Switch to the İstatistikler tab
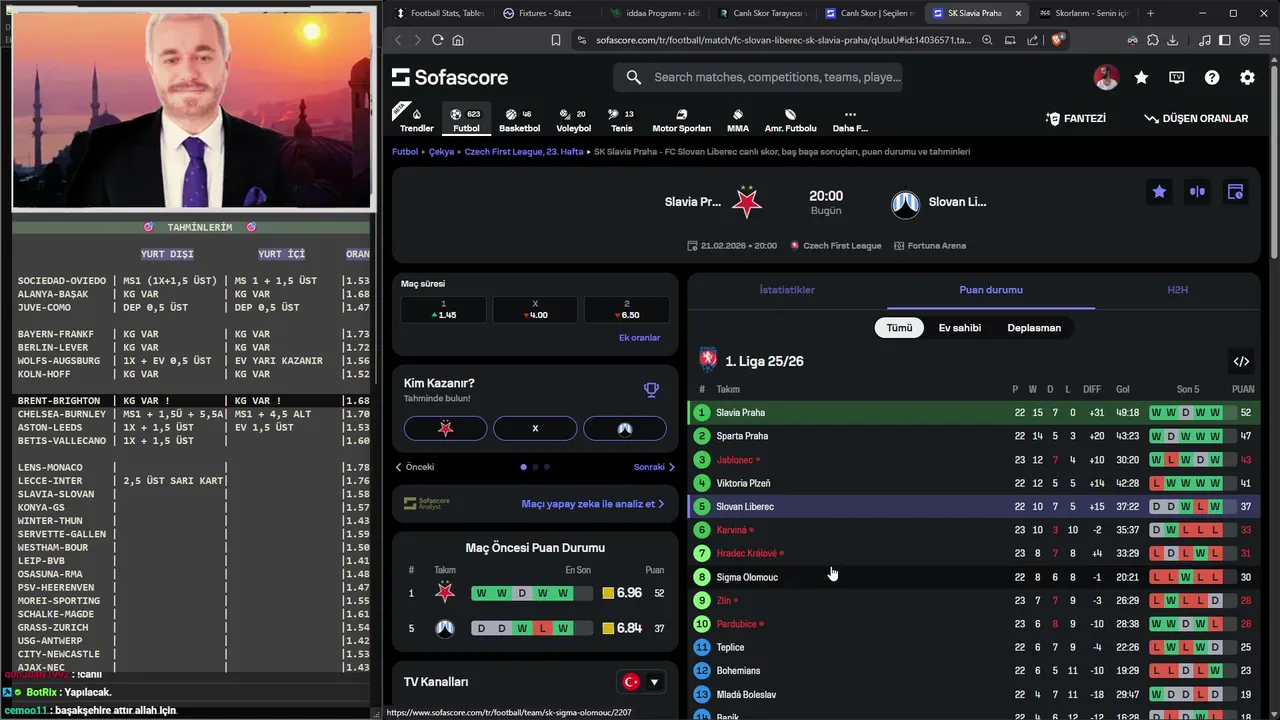This screenshot has height=720, width=1280. (787, 290)
